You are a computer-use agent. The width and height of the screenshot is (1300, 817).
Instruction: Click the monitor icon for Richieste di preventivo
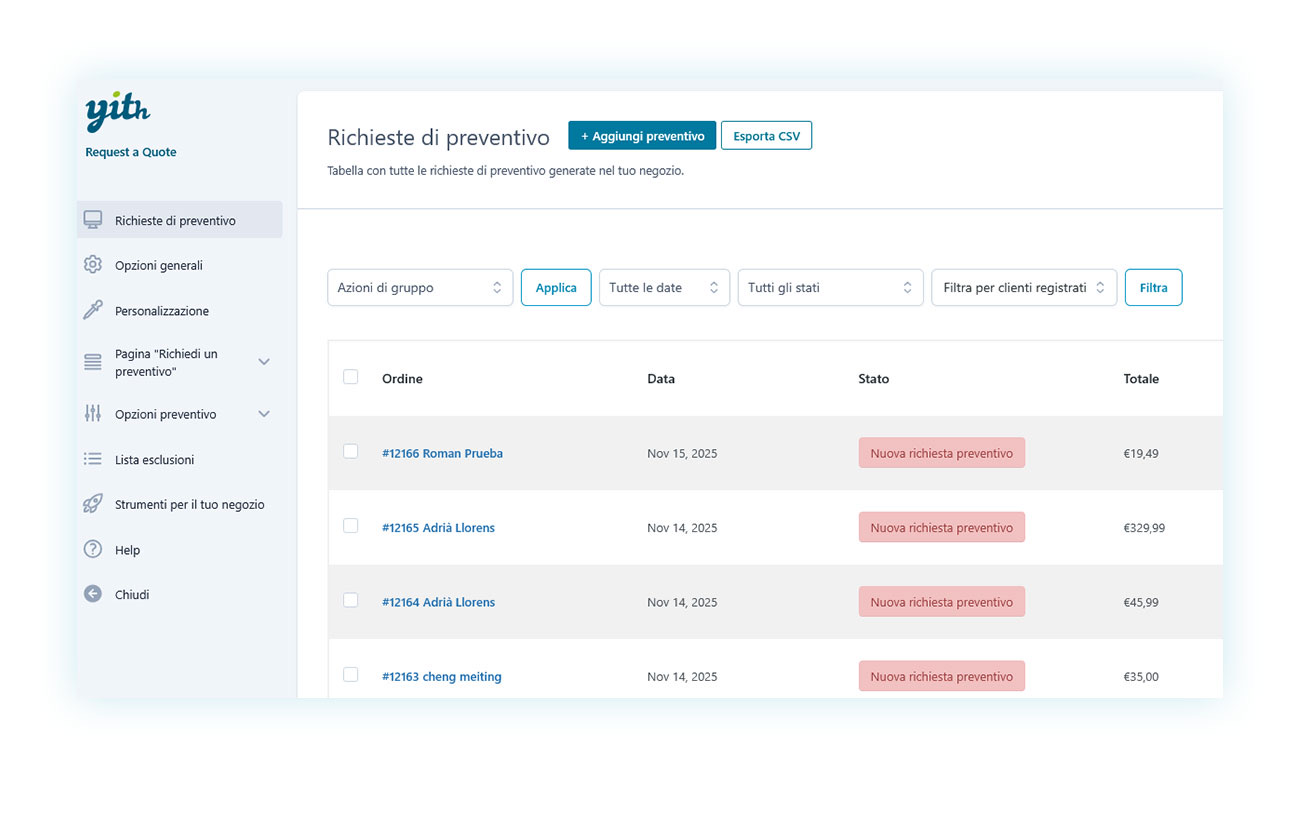93,220
